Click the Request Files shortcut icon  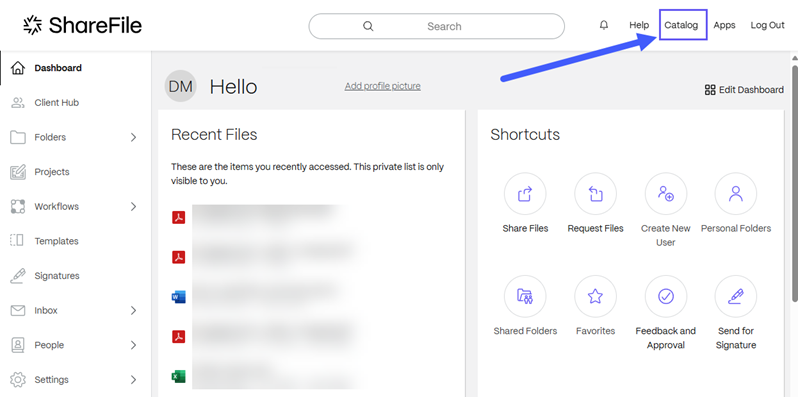click(595, 194)
